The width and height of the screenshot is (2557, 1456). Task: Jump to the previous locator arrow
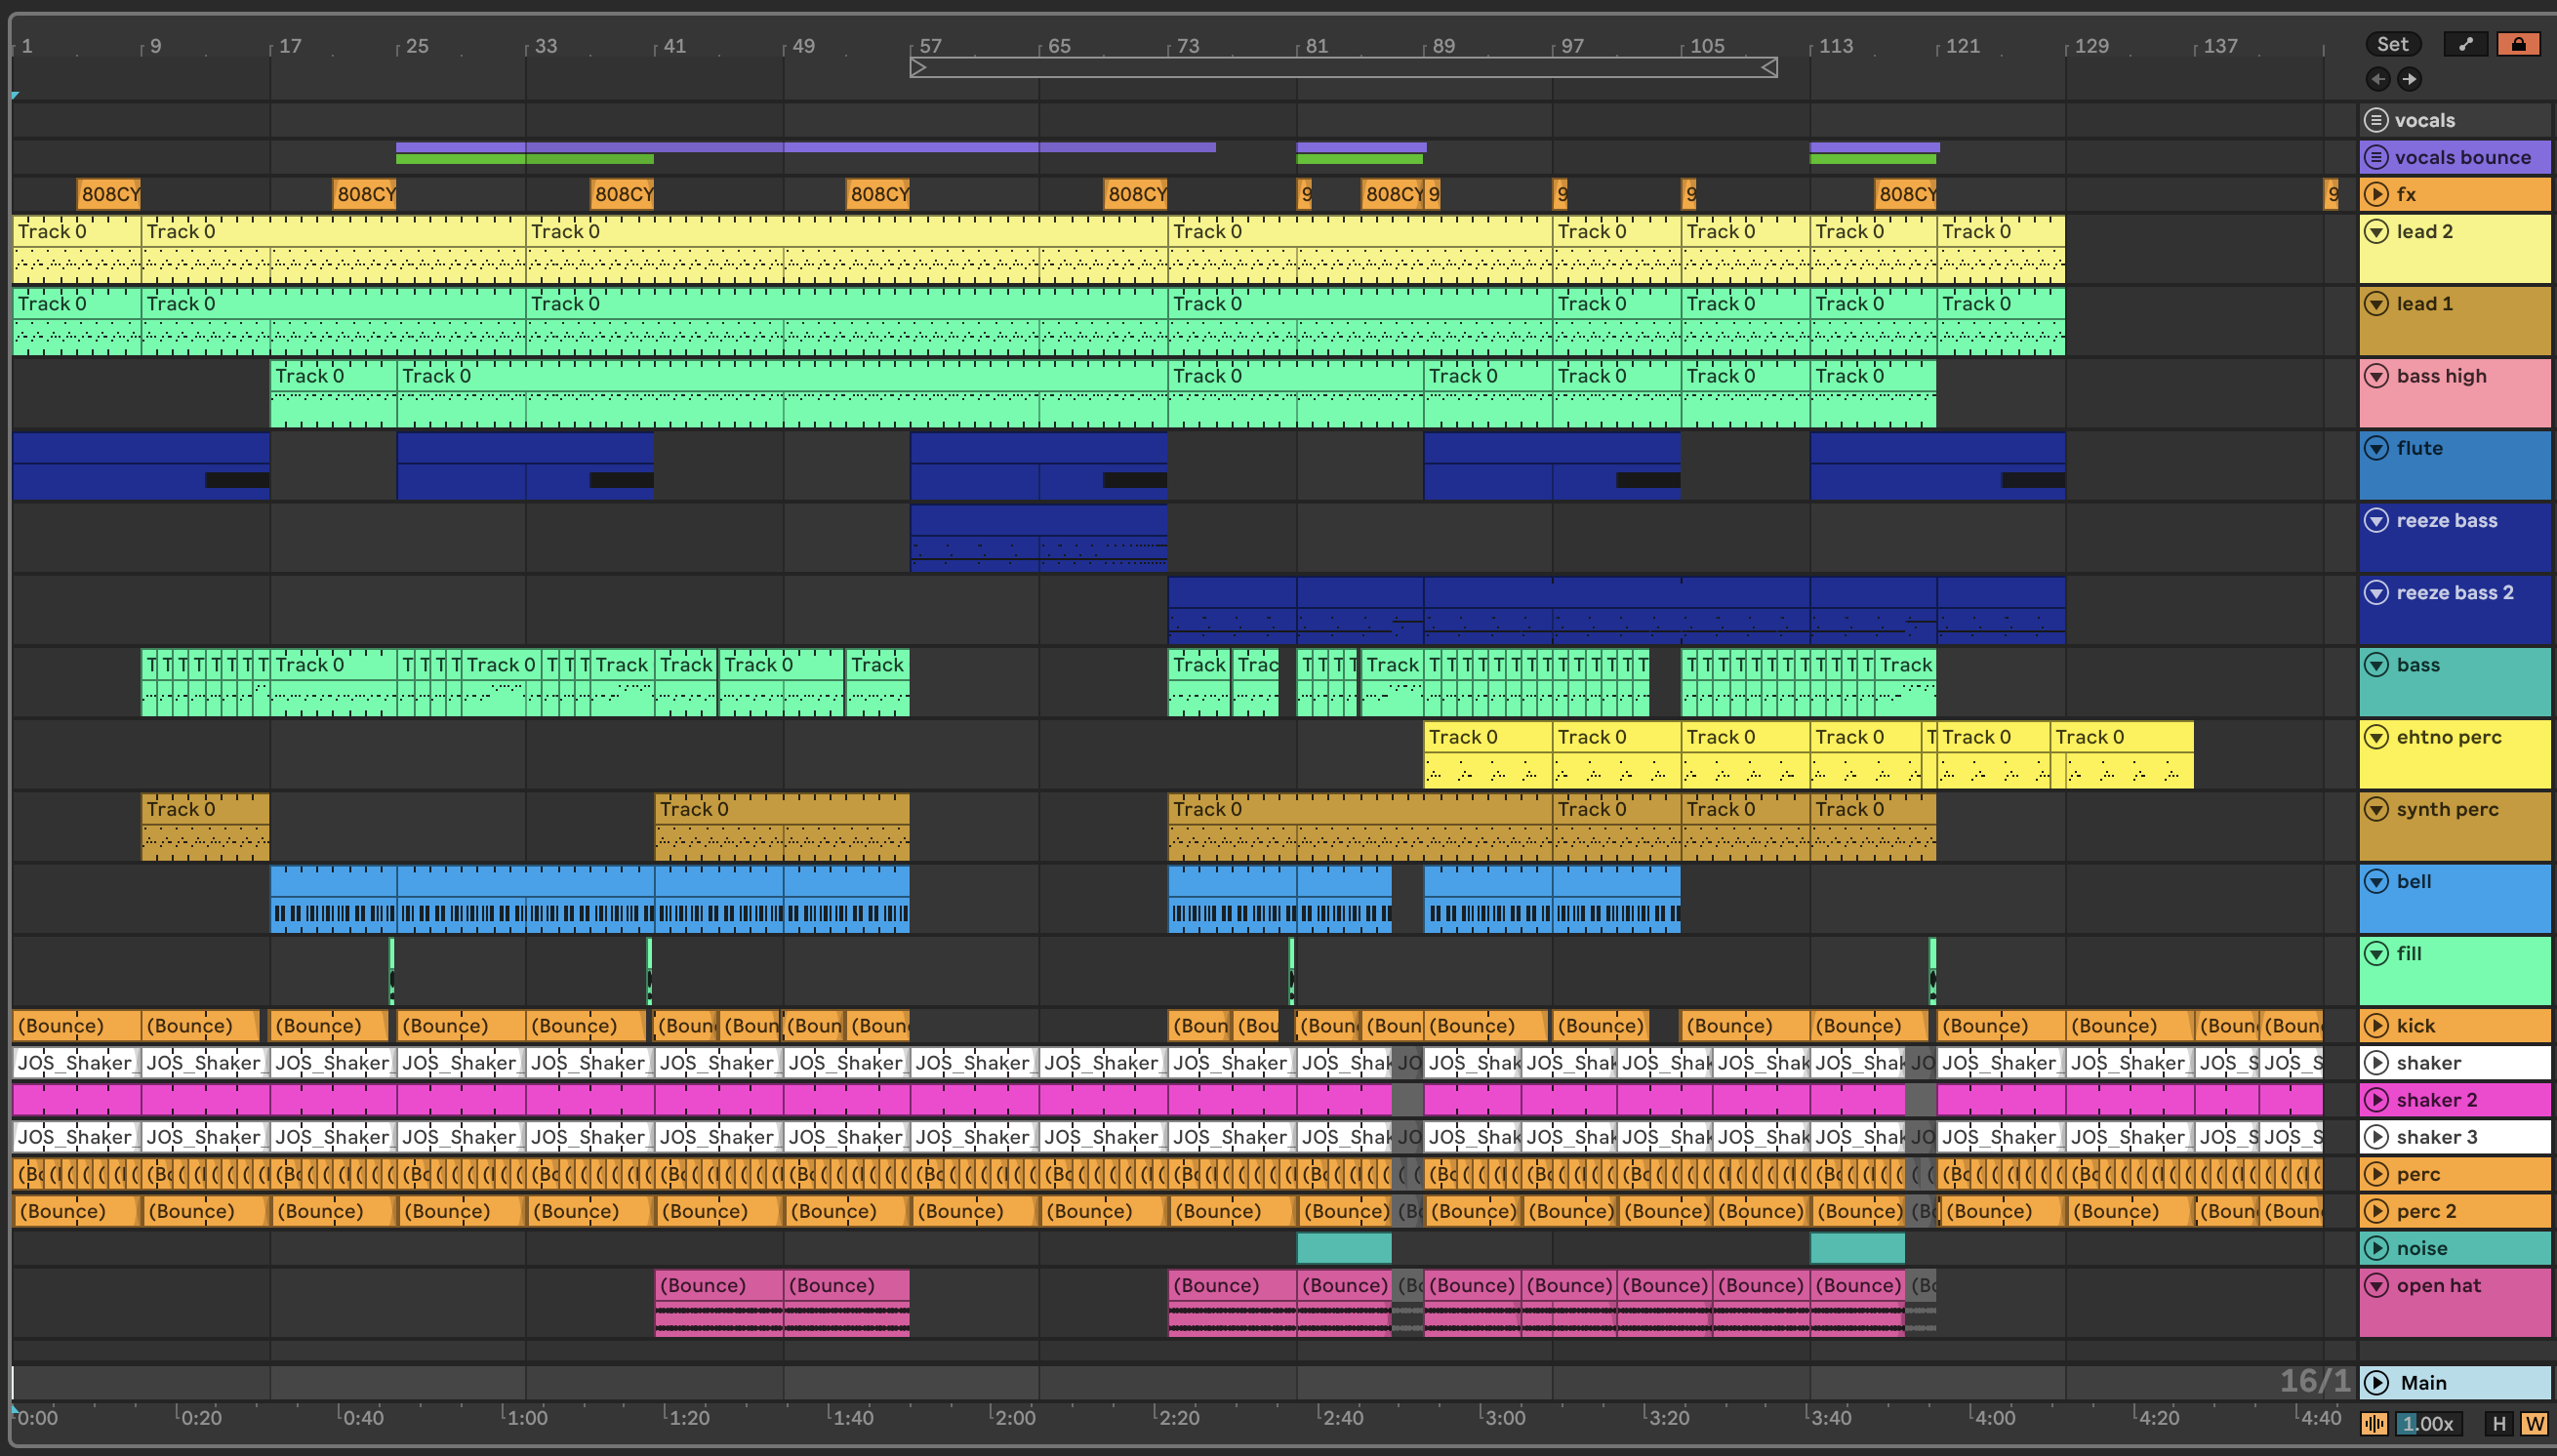coord(2378,79)
